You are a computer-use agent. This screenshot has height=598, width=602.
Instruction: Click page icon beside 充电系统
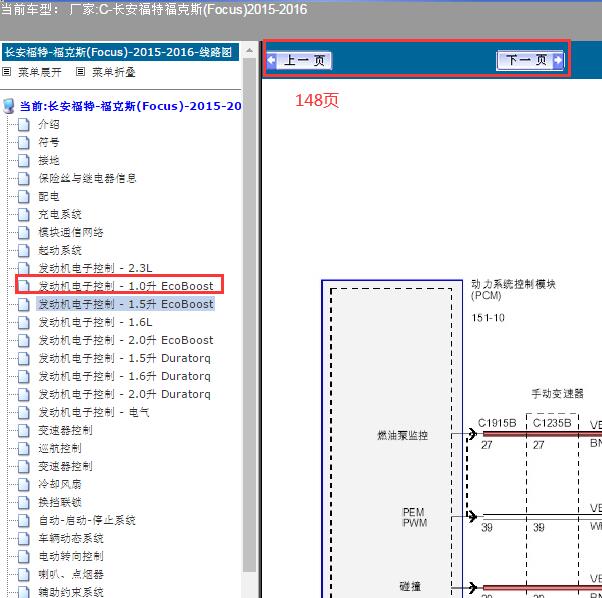24,215
